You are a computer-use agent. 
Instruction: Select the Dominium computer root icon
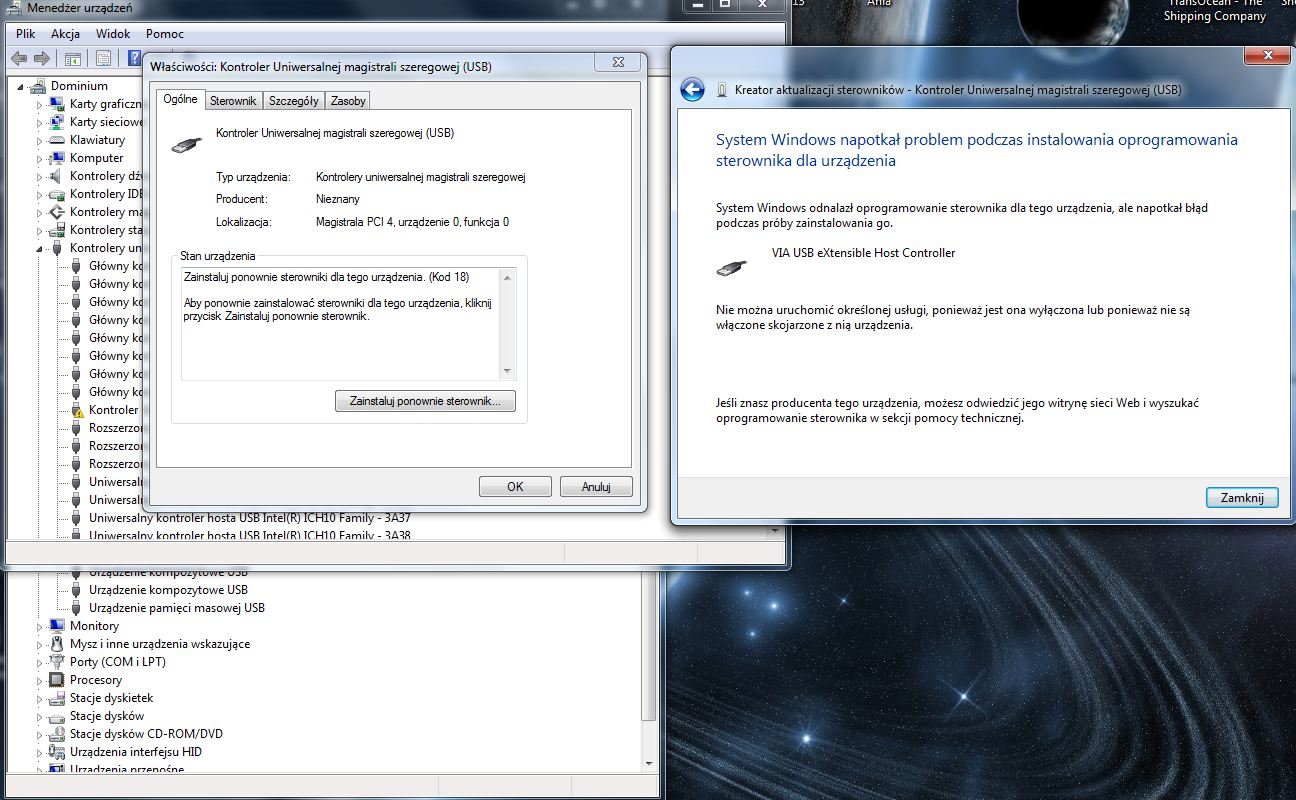click(39, 86)
